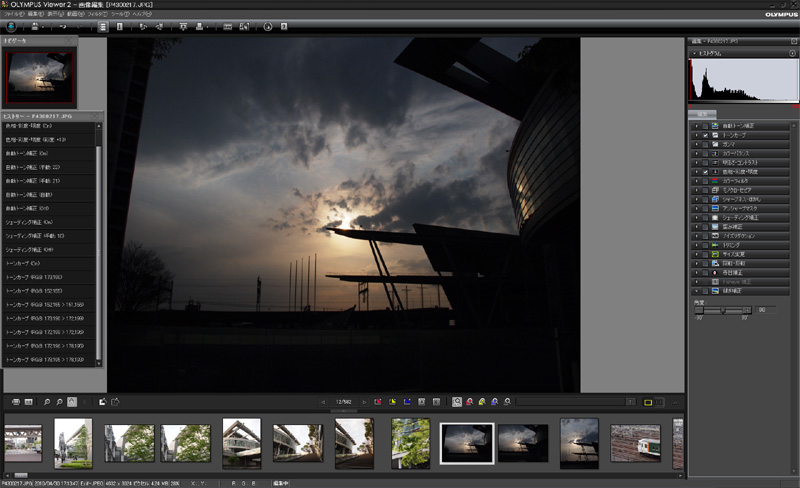Click the 角度 (angle) slider handle
The width and height of the screenshot is (800, 488).
pyautogui.click(x=723, y=311)
